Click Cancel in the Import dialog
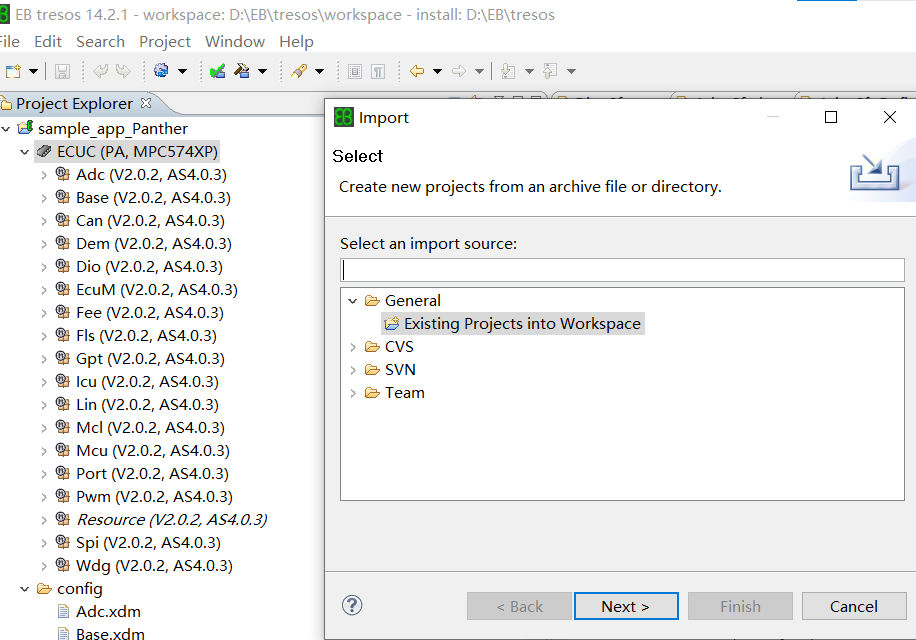The image size is (916, 640). [x=853, y=606]
